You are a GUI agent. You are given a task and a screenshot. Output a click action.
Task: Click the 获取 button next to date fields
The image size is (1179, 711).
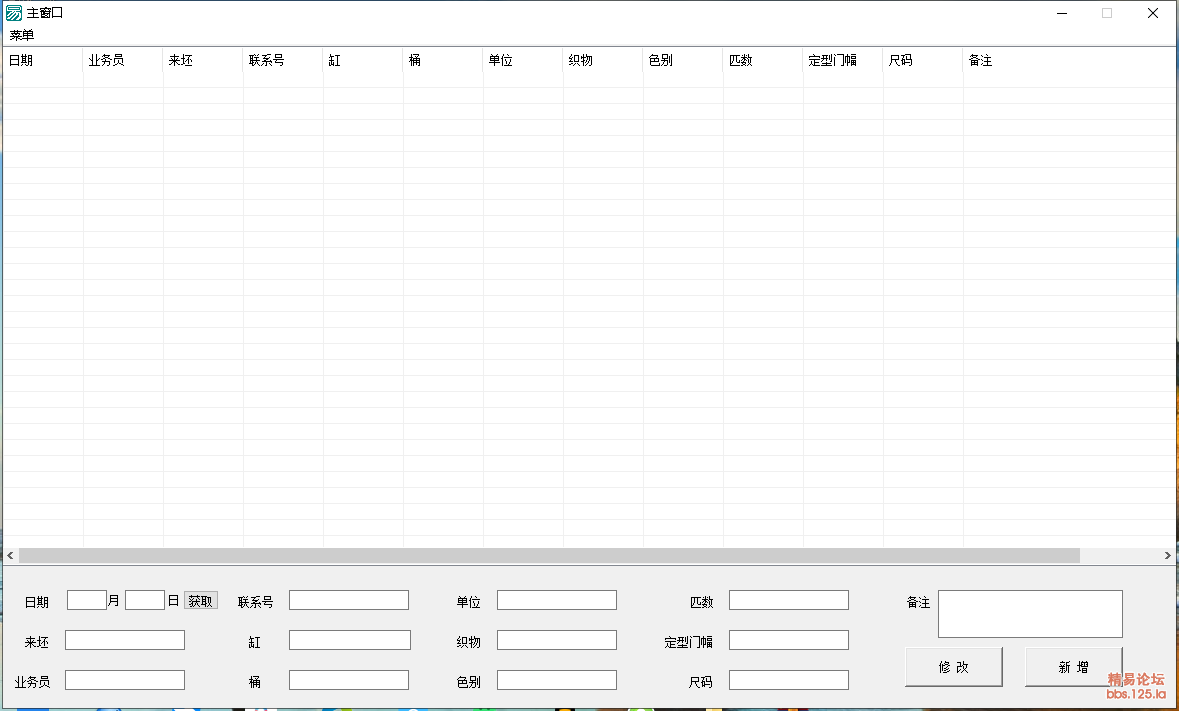click(x=200, y=601)
